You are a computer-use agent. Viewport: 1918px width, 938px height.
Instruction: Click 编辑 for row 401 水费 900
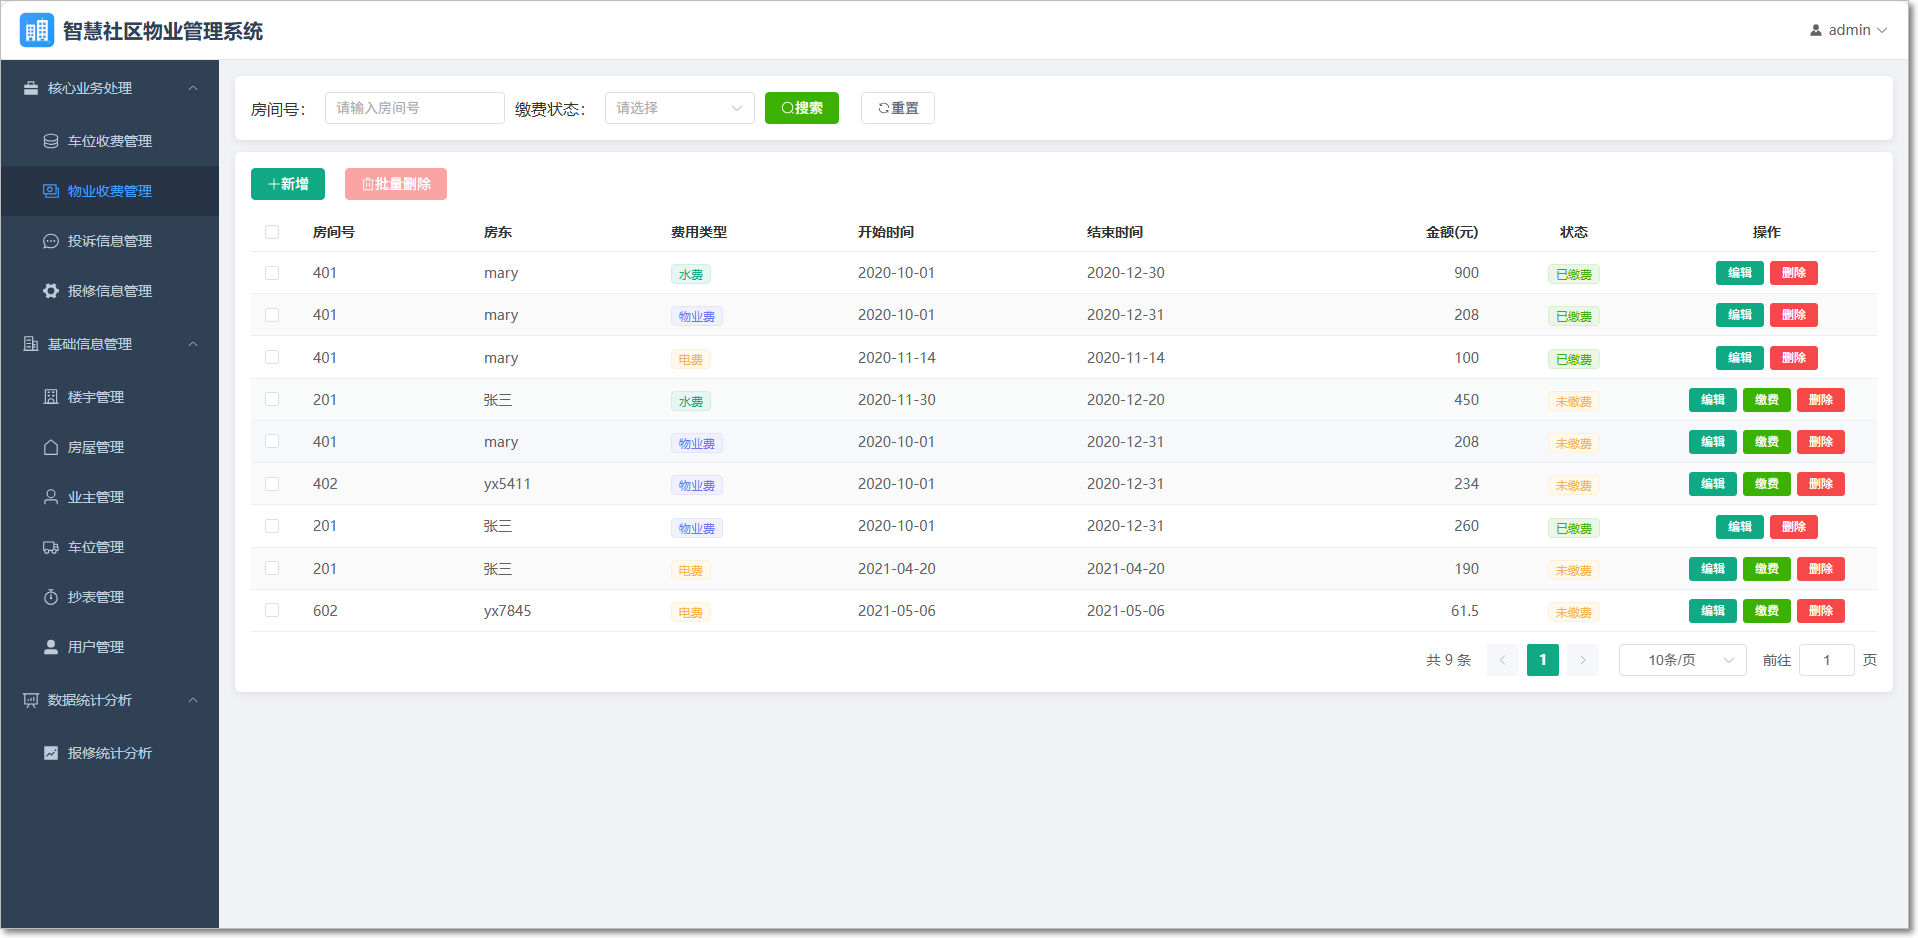click(x=1740, y=273)
